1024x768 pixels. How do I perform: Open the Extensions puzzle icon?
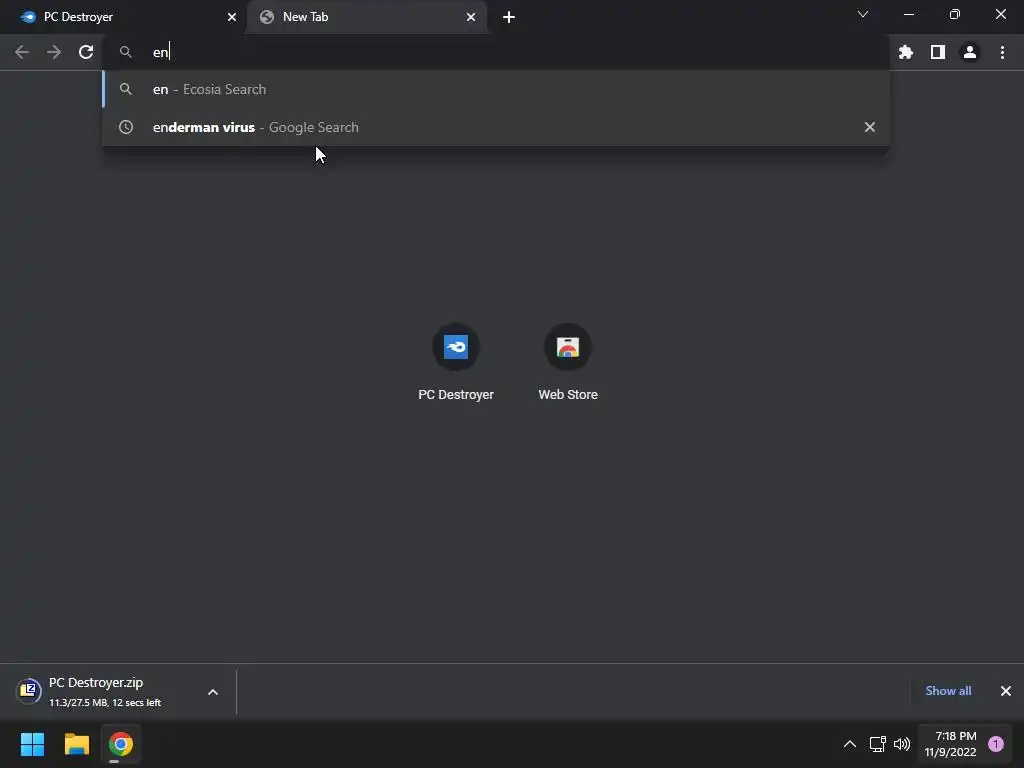pos(906,52)
